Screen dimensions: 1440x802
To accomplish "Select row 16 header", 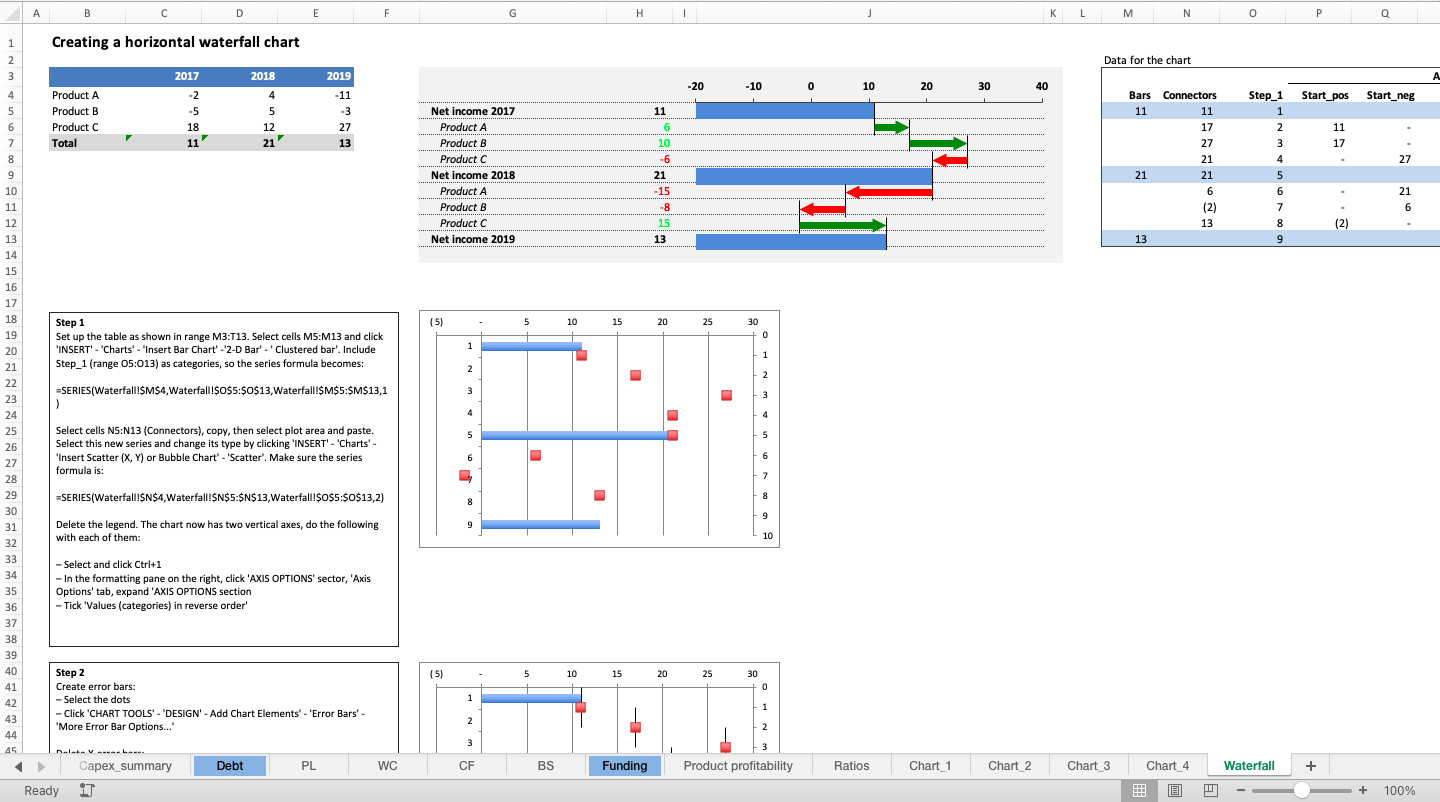I will [x=11, y=287].
